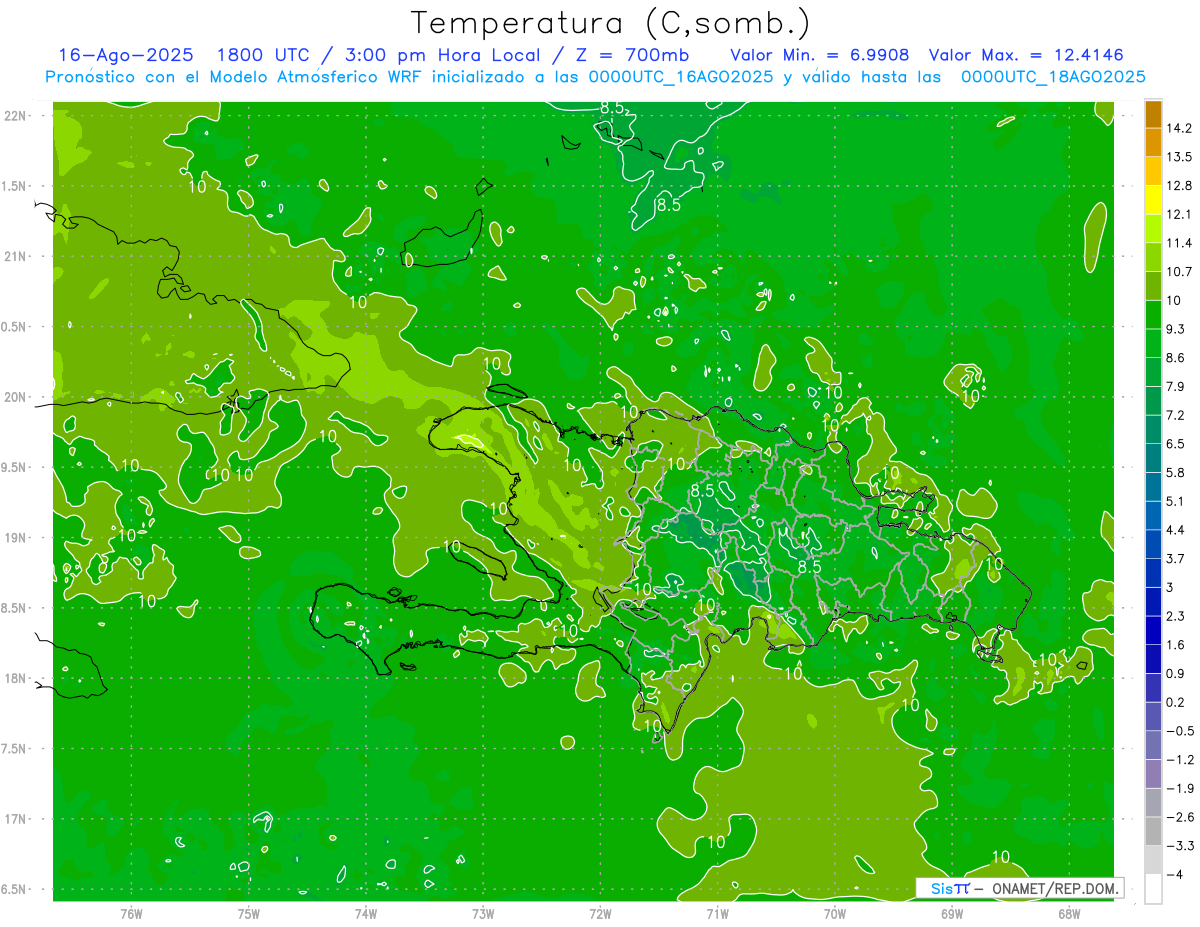This screenshot has height=927, width=1200.
Task: Click the "72W" longitude axis label
Action: coord(600,914)
